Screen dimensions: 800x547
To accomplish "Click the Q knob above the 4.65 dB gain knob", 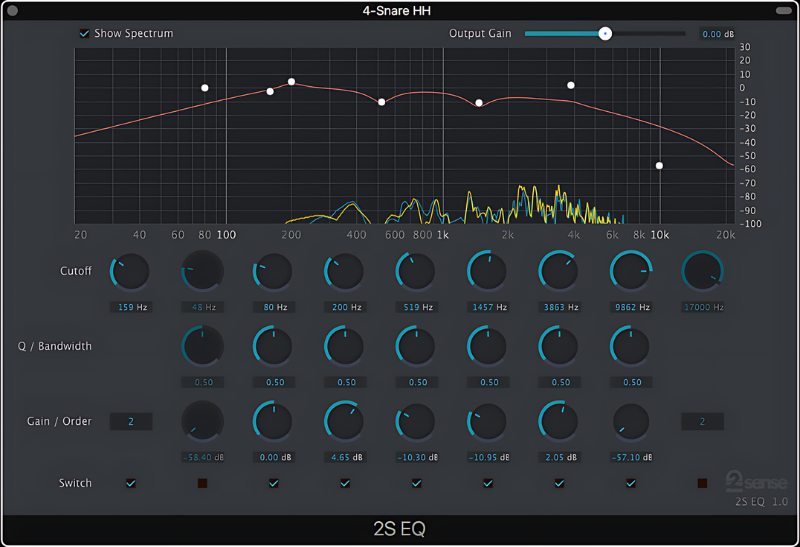I will [345, 346].
